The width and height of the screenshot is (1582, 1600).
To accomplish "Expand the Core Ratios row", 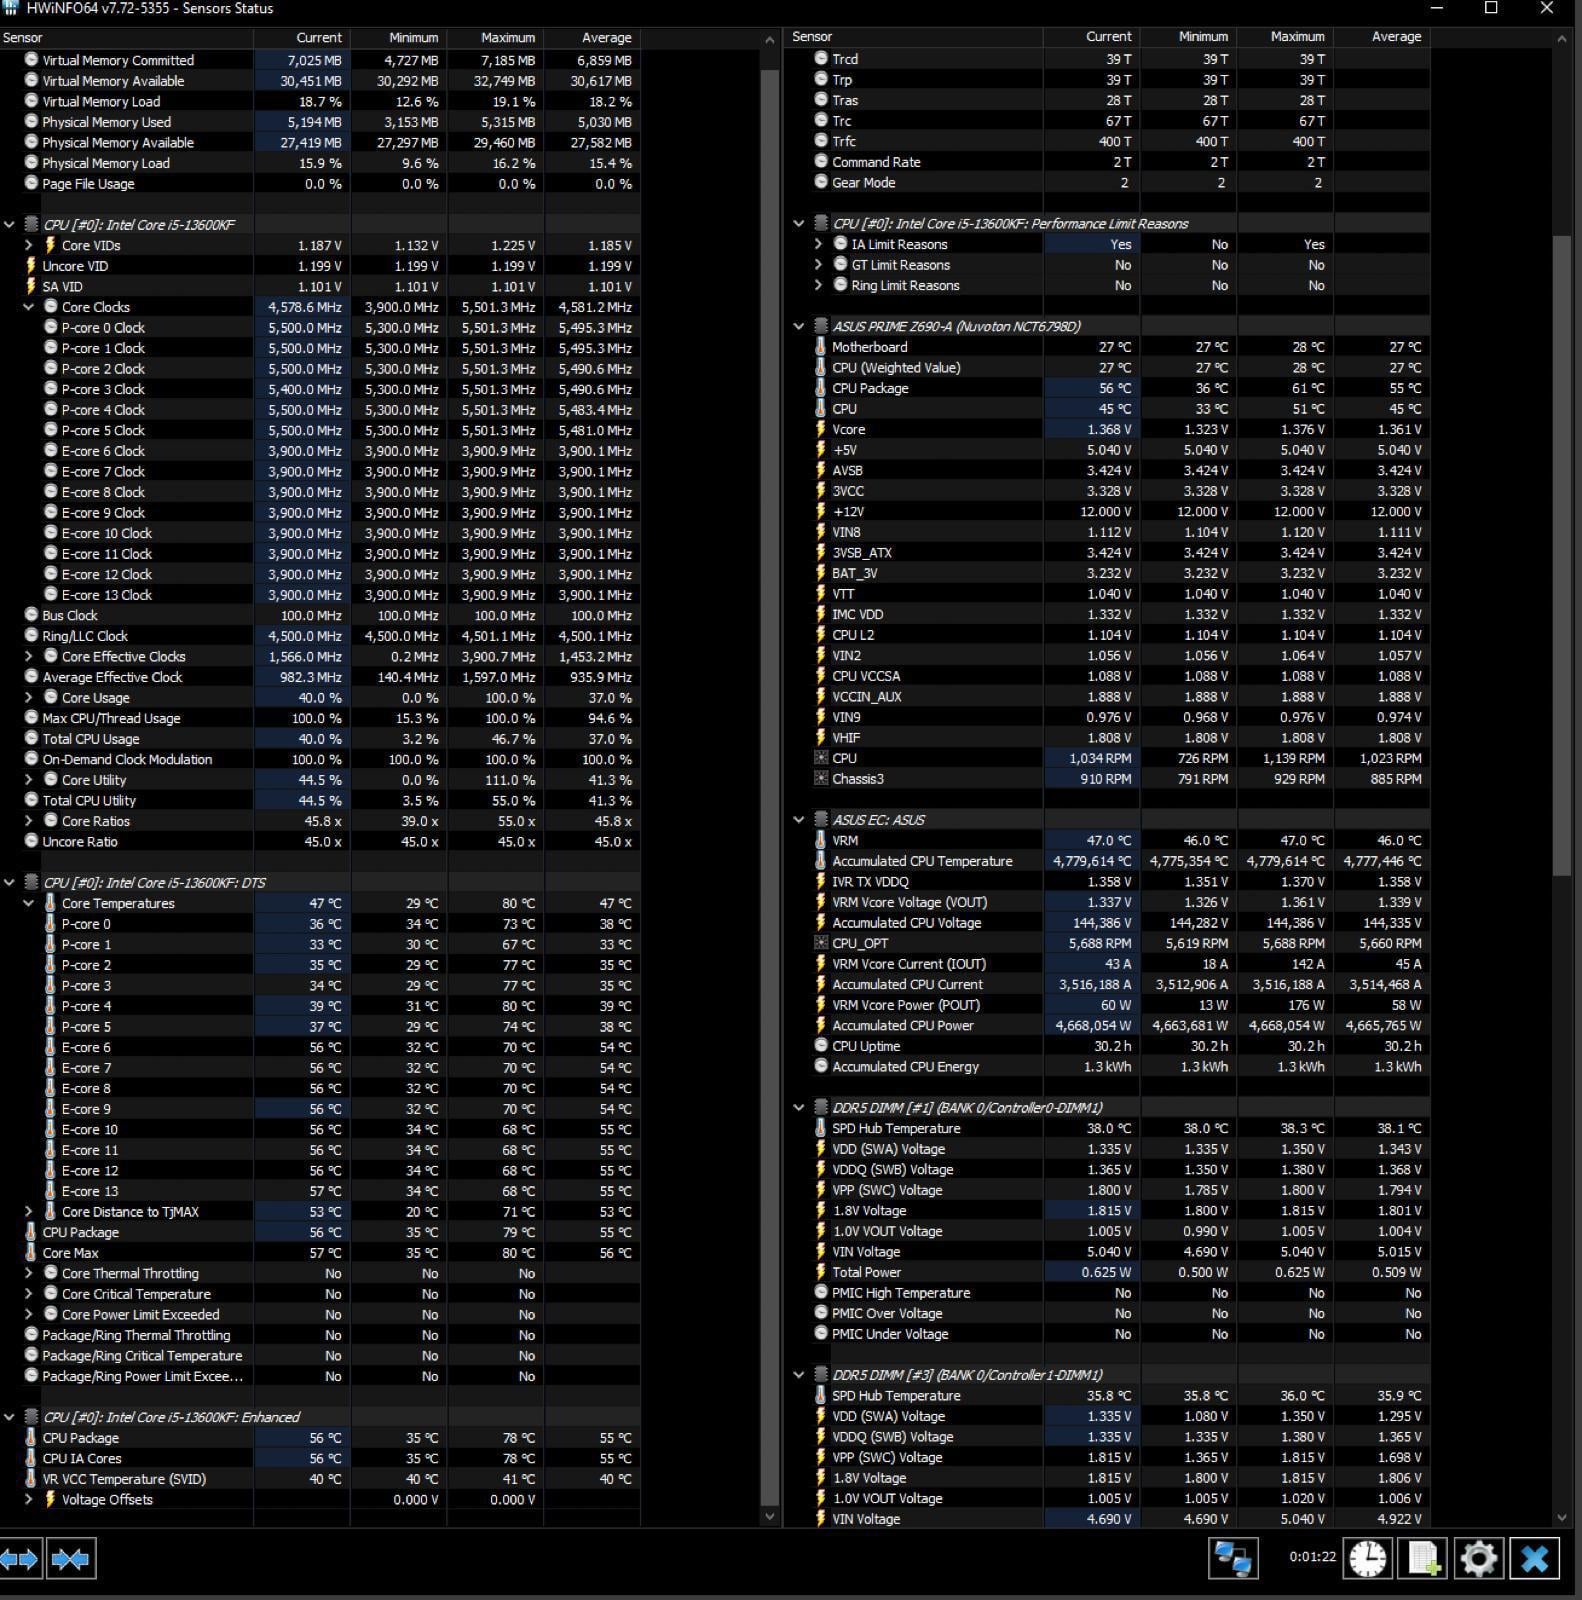I will (x=29, y=821).
